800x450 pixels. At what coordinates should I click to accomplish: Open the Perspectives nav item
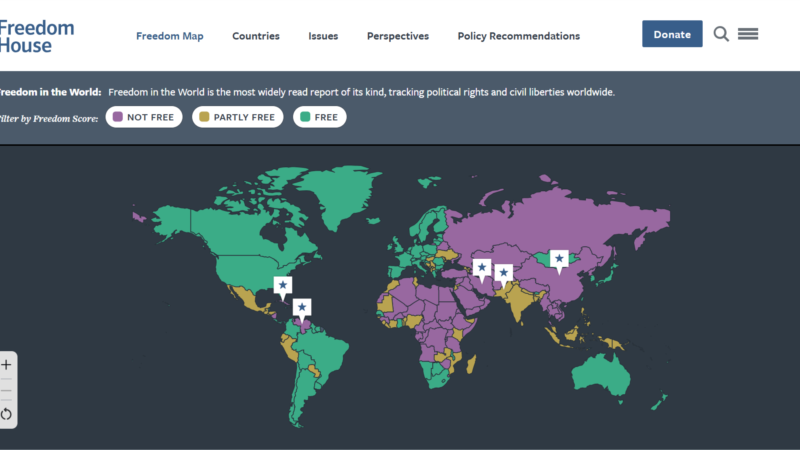pos(397,36)
